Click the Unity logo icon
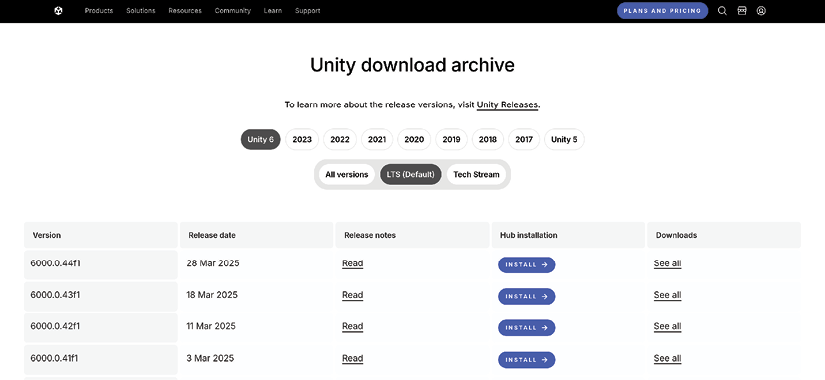 [58, 11]
